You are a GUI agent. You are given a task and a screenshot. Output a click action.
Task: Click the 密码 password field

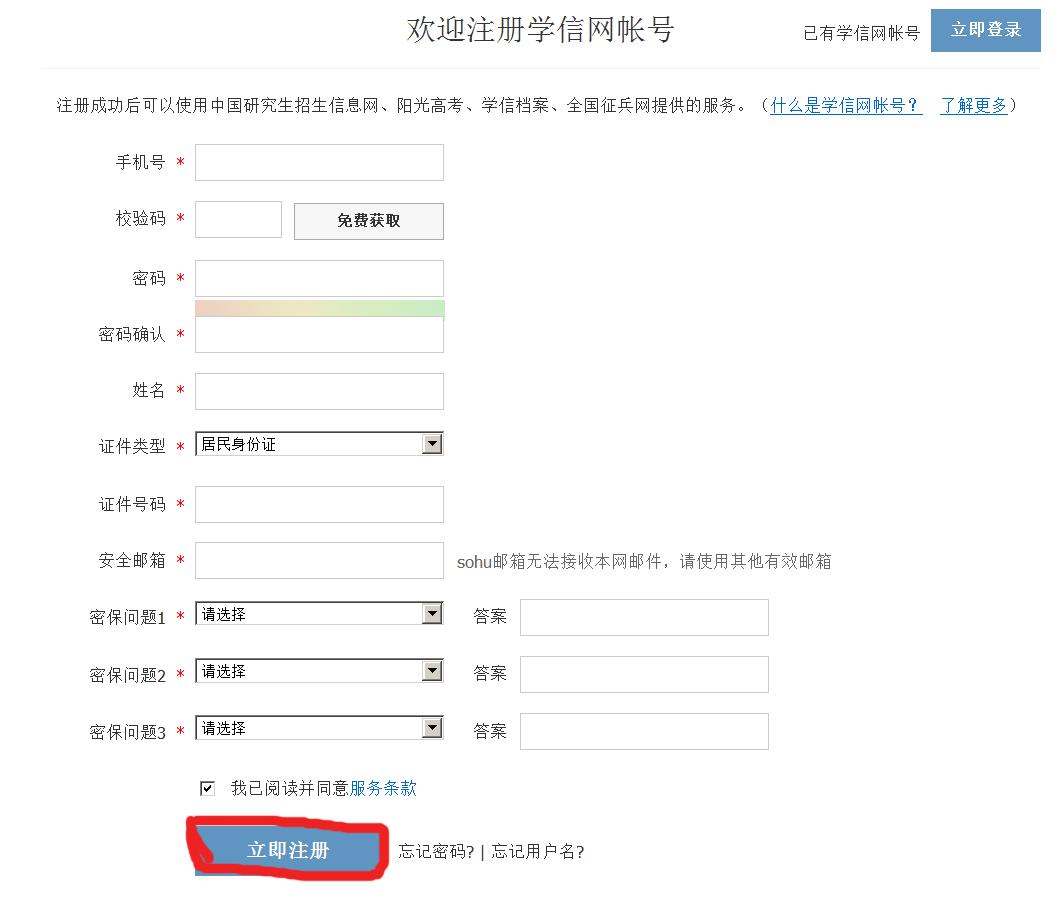click(319, 278)
